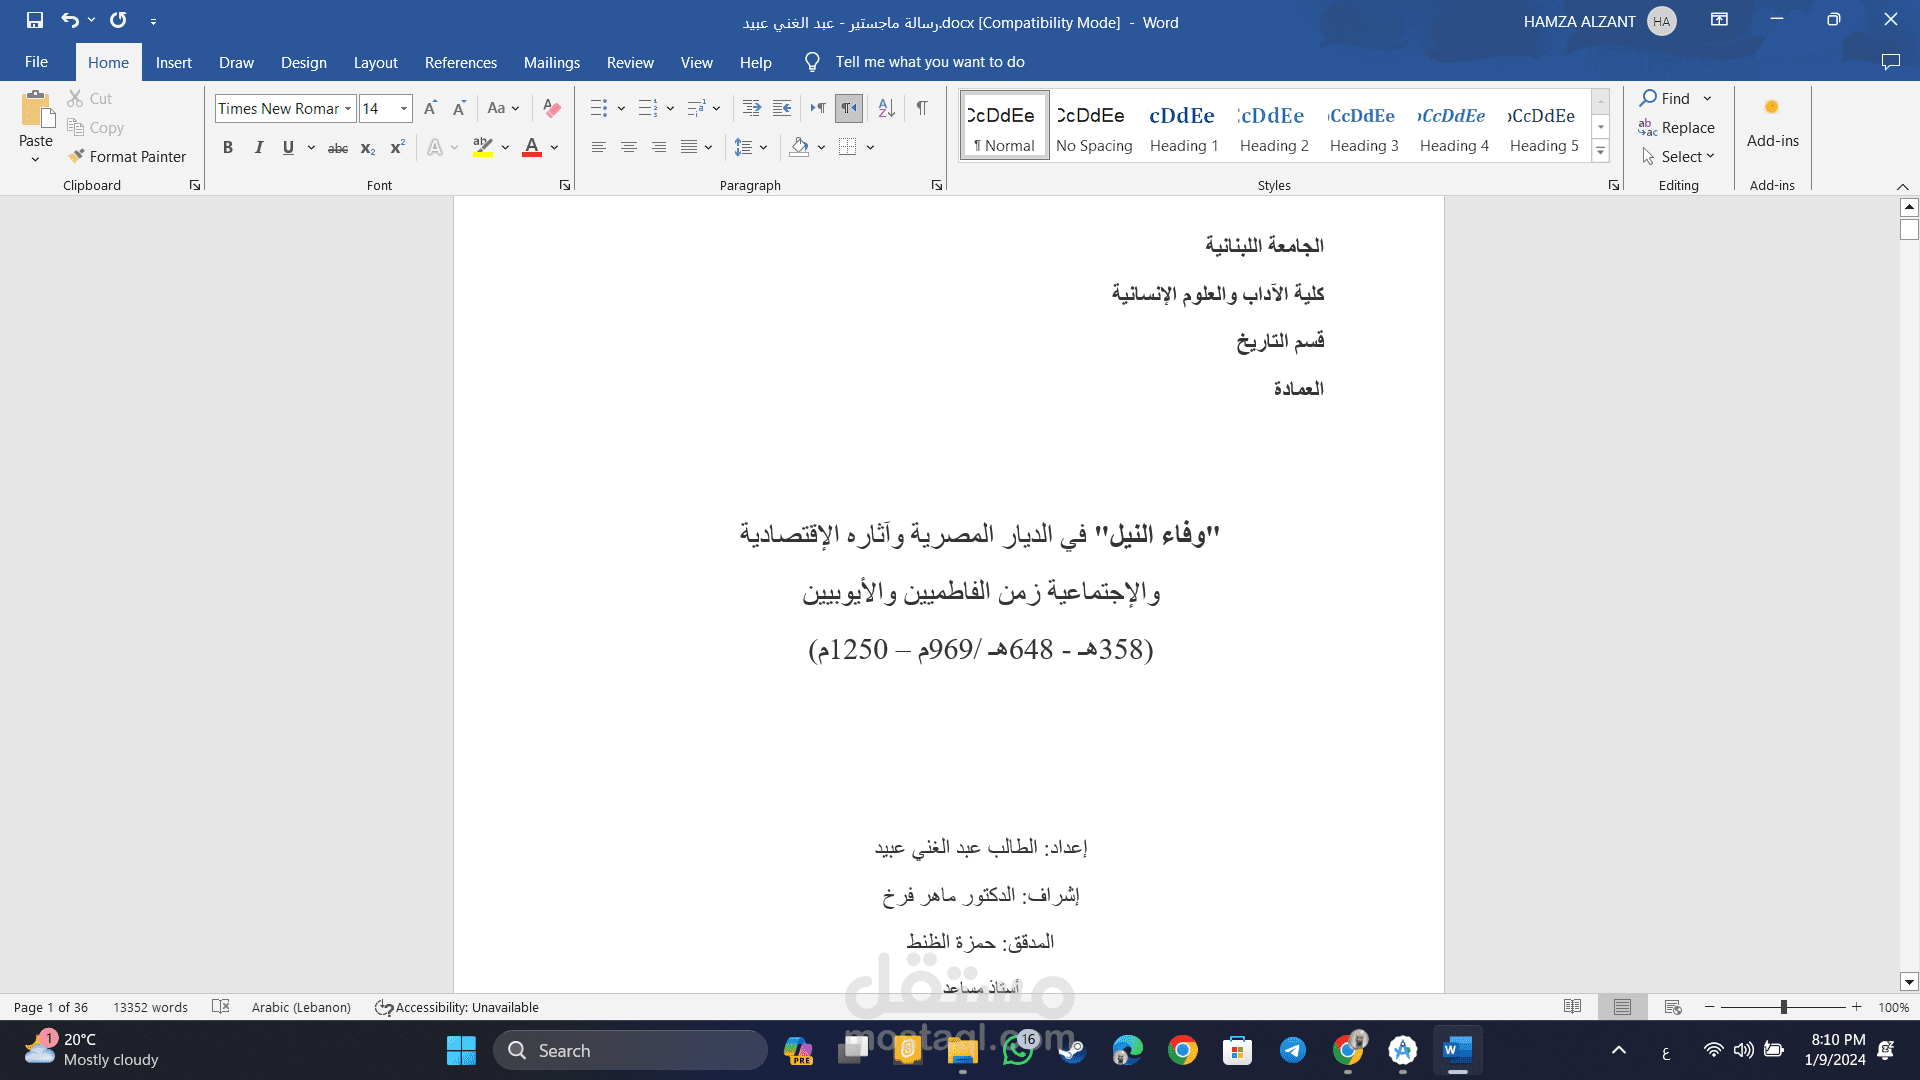Clear all formatting from selection

pos(551,108)
